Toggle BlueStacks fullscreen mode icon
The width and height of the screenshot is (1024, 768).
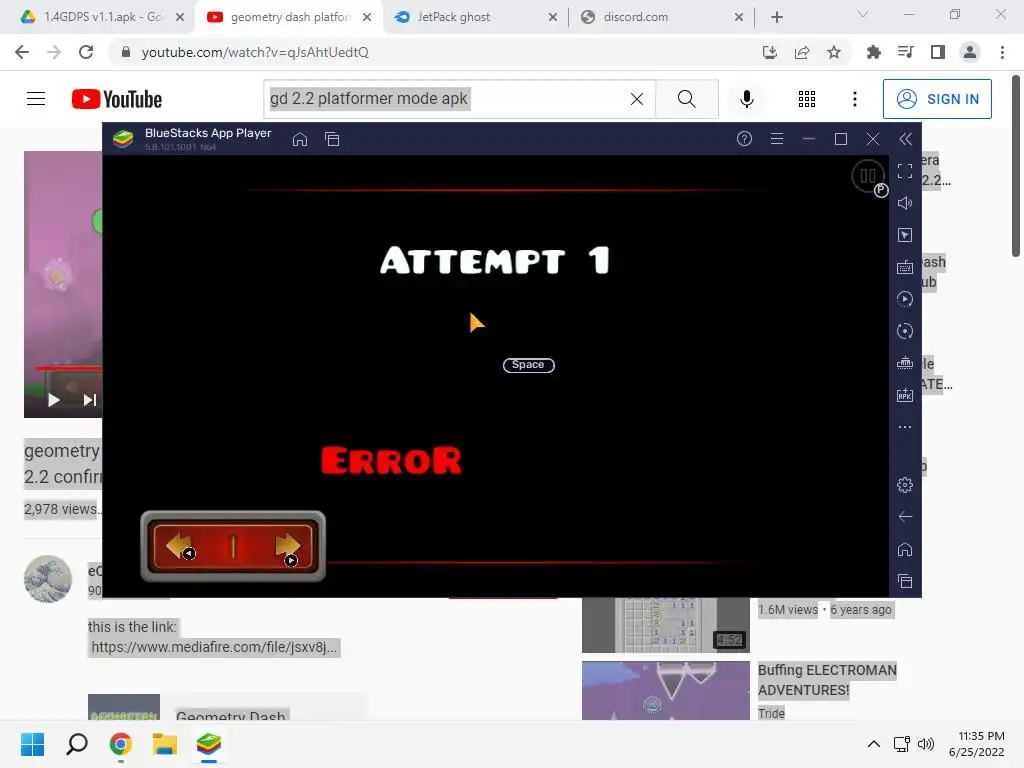(904, 171)
